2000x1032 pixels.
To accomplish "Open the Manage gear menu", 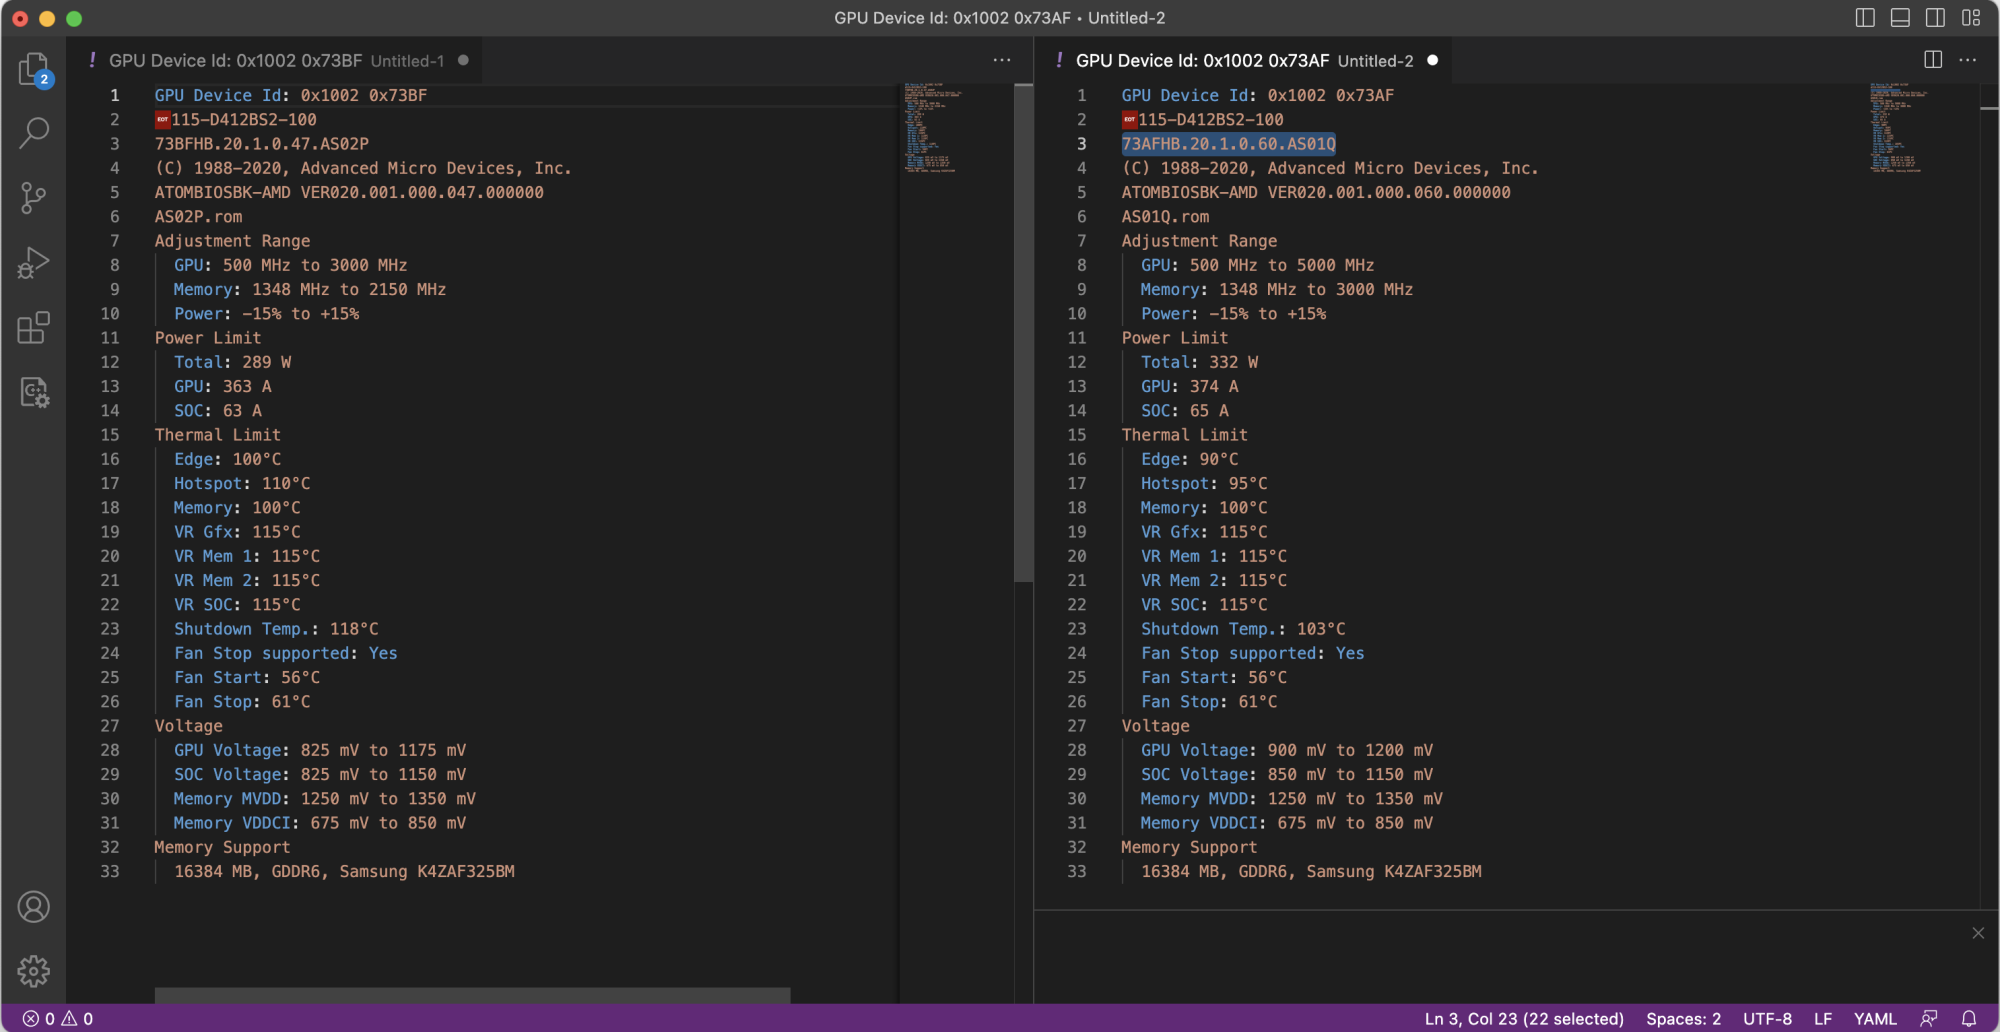I will point(34,970).
